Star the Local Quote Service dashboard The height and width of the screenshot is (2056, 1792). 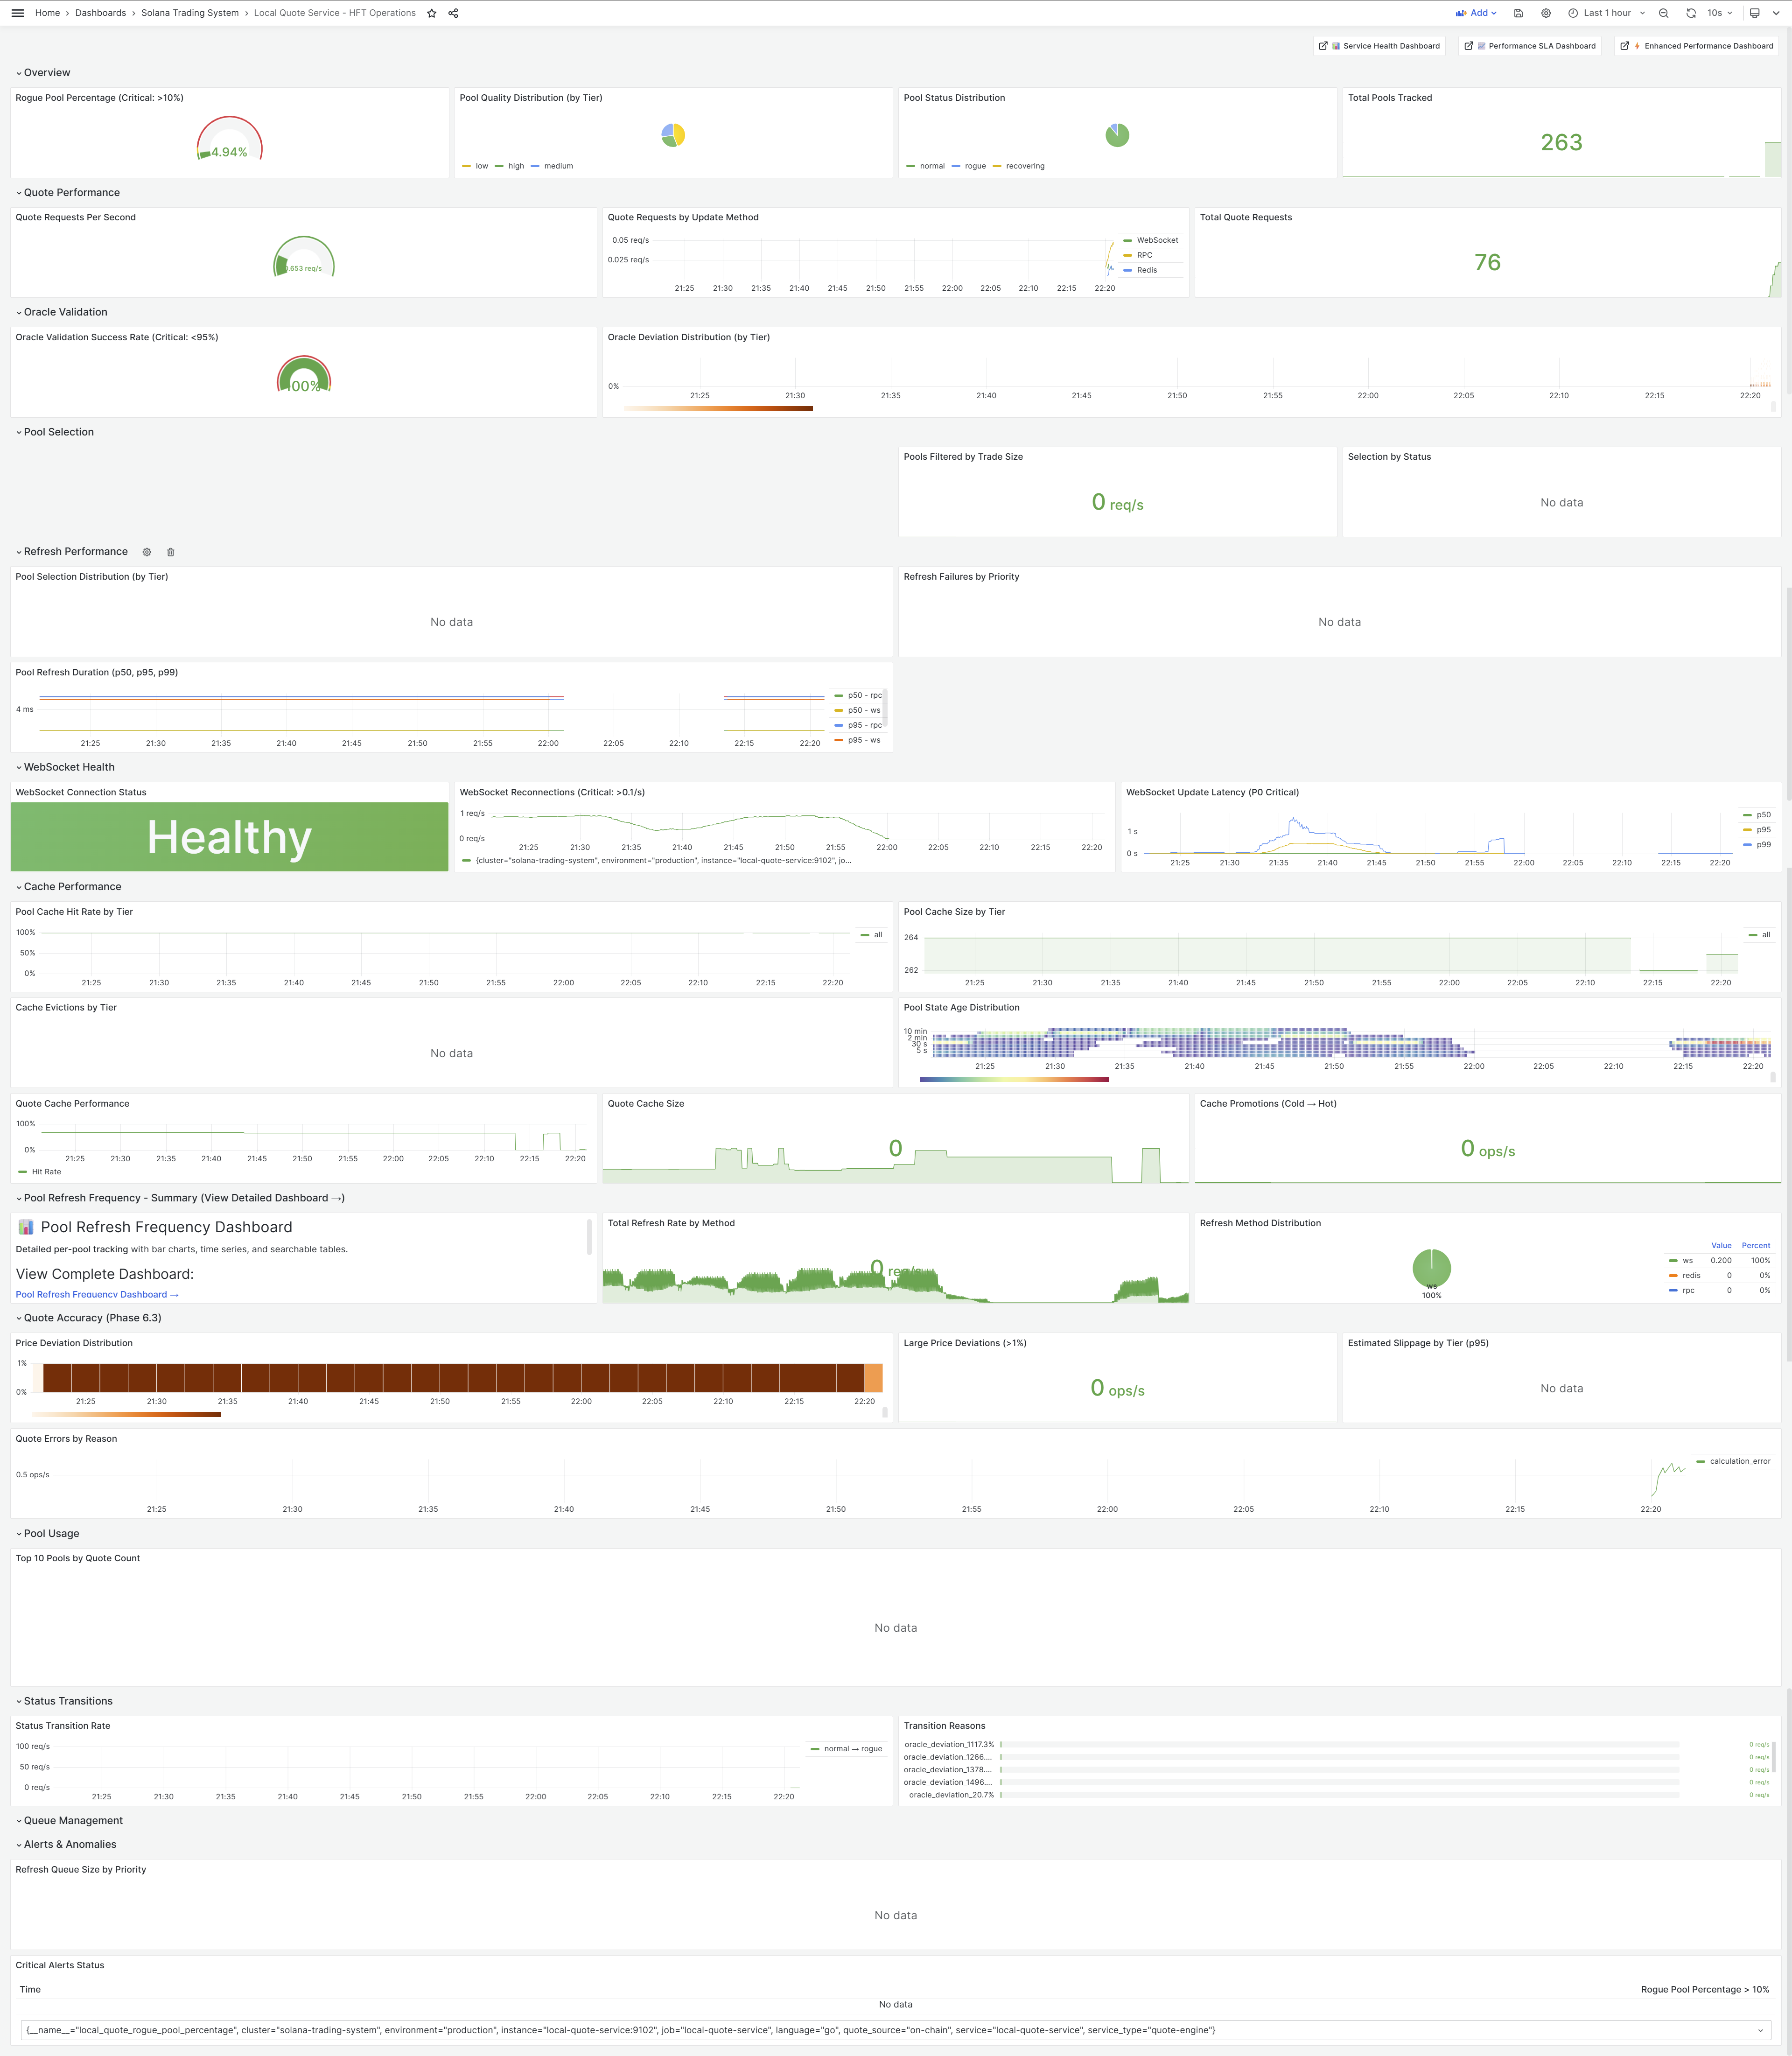point(431,13)
